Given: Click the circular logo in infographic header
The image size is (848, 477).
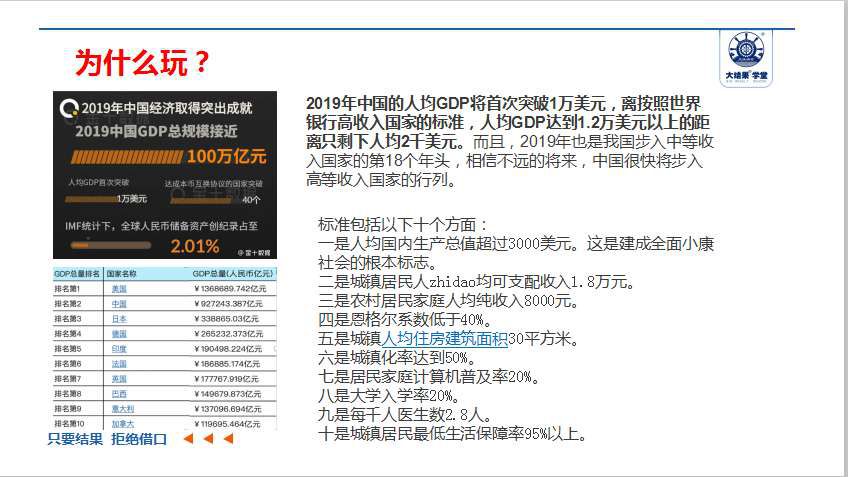Looking at the screenshot, I should click(67, 108).
